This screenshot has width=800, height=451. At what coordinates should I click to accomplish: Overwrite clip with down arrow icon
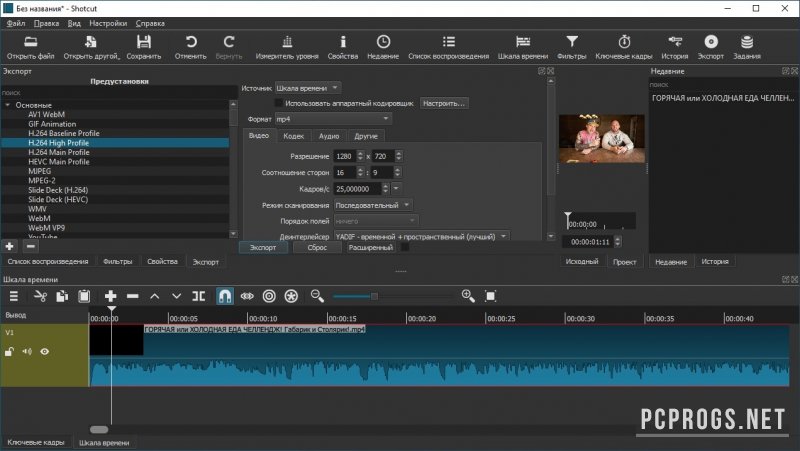click(x=177, y=296)
